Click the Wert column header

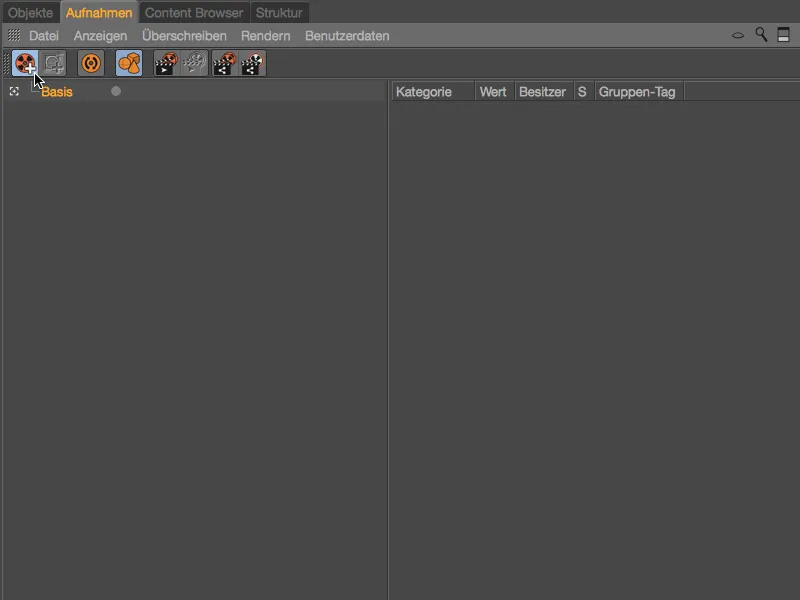pos(494,92)
